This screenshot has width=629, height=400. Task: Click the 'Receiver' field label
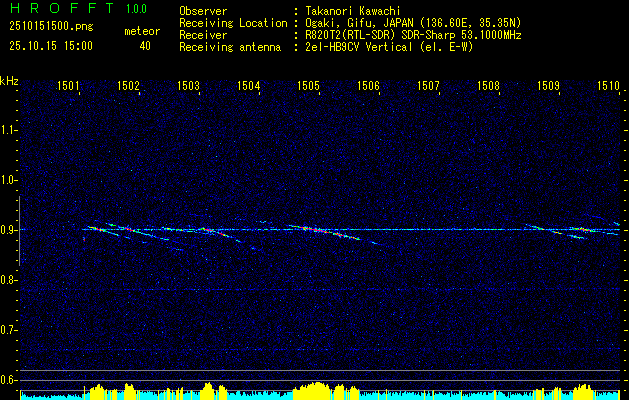[x=203, y=35]
